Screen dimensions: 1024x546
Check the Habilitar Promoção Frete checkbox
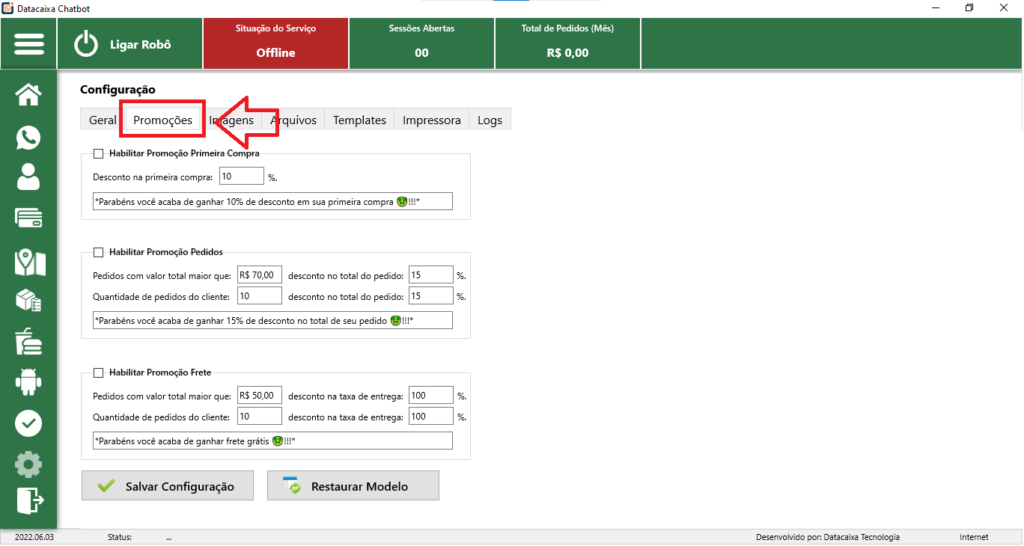(x=98, y=373)
